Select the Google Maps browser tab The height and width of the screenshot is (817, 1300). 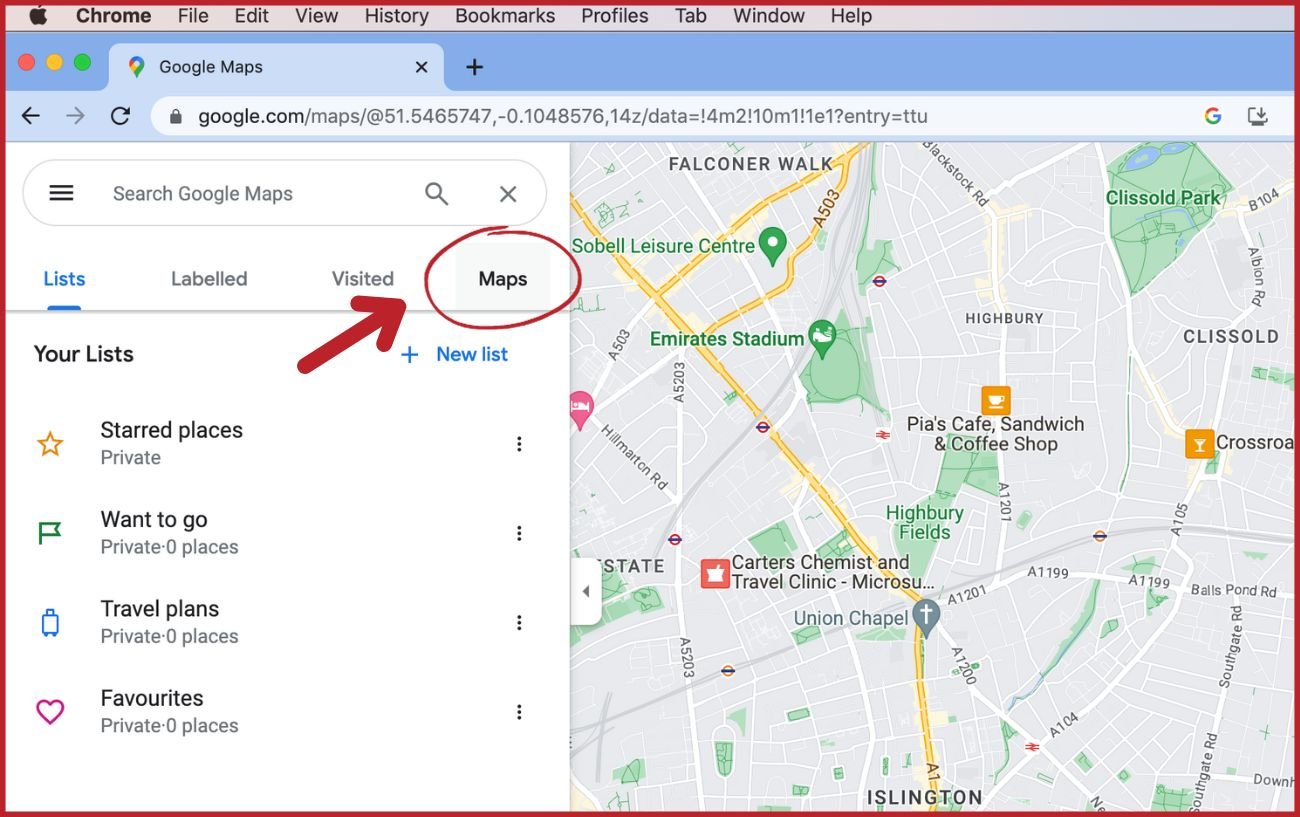[274, 66]
